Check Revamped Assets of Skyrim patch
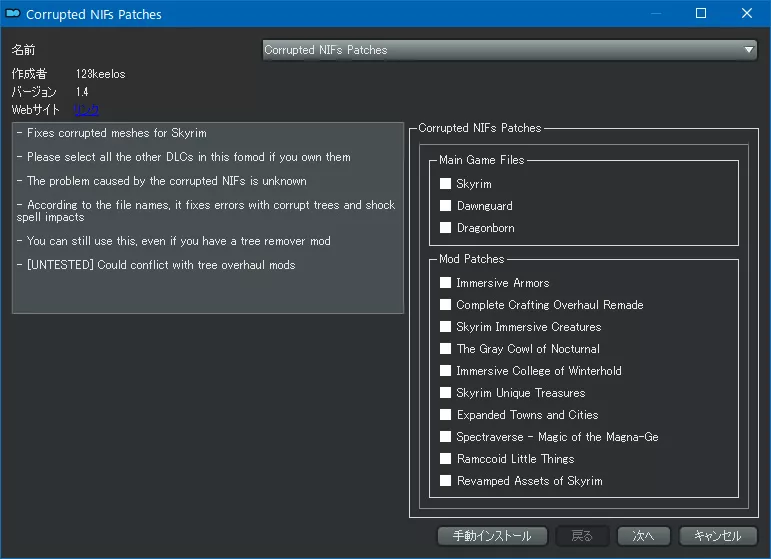The height and width of the screenshot is (559, 771). tap(445, 481)
